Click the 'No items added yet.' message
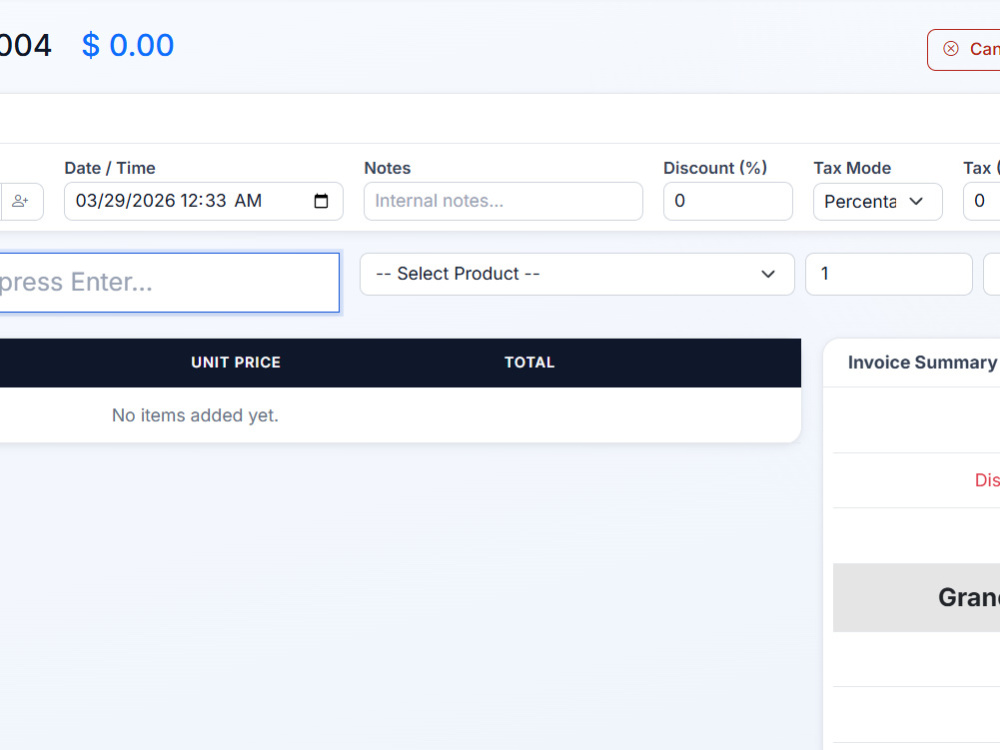 click(x=195, y=415)
